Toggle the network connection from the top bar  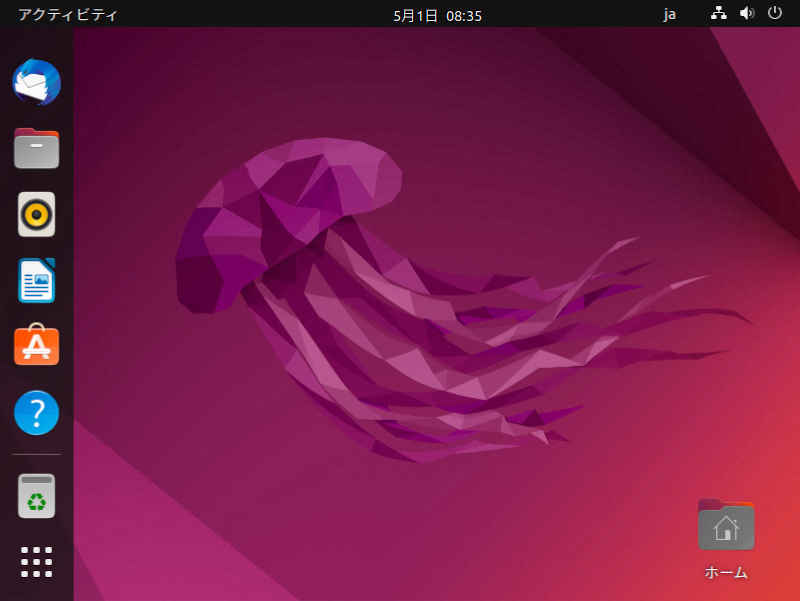coord(718,14)
